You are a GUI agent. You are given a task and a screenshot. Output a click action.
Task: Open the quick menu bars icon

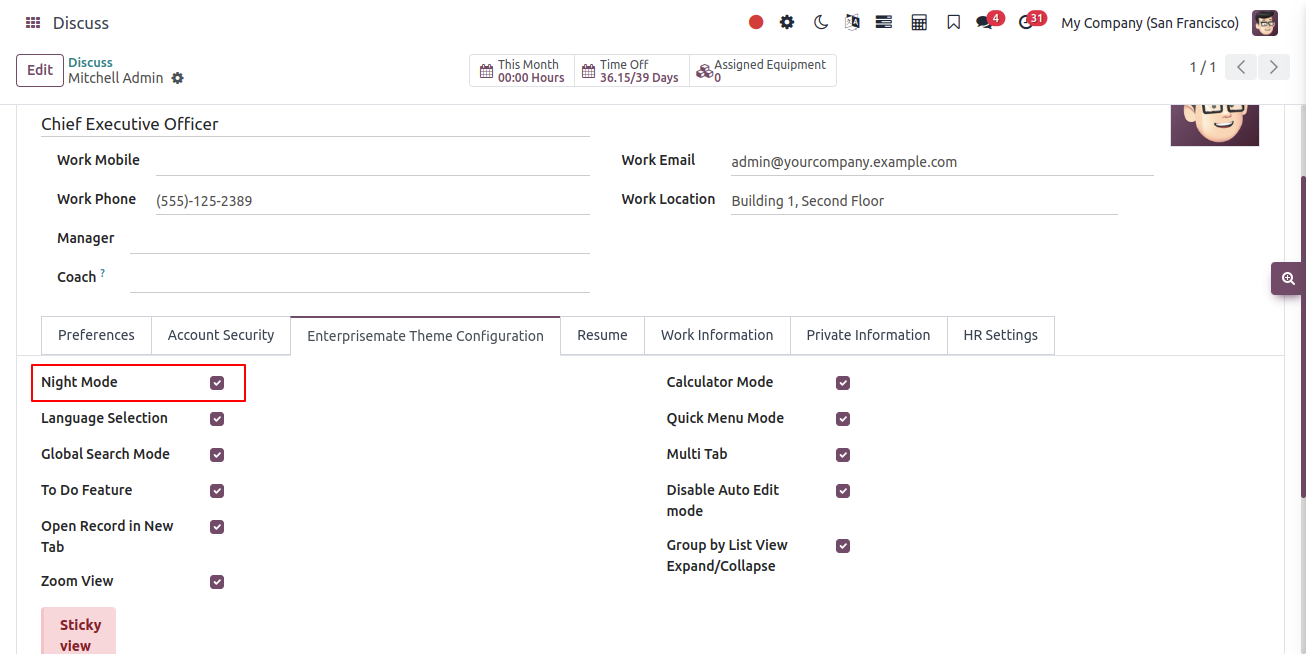coord(884,22)
